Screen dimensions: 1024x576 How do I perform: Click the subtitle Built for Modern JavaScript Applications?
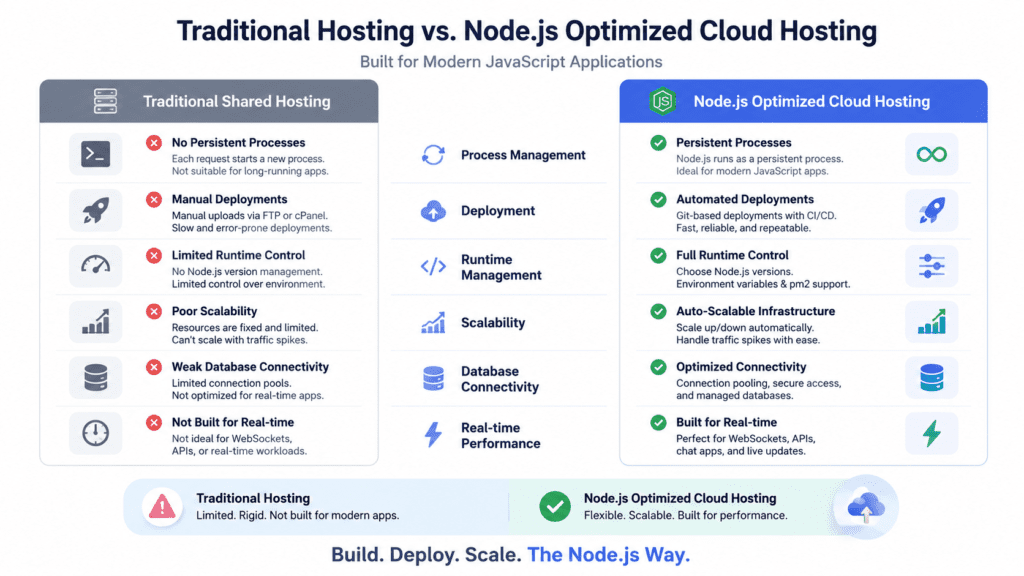(511, 62)
